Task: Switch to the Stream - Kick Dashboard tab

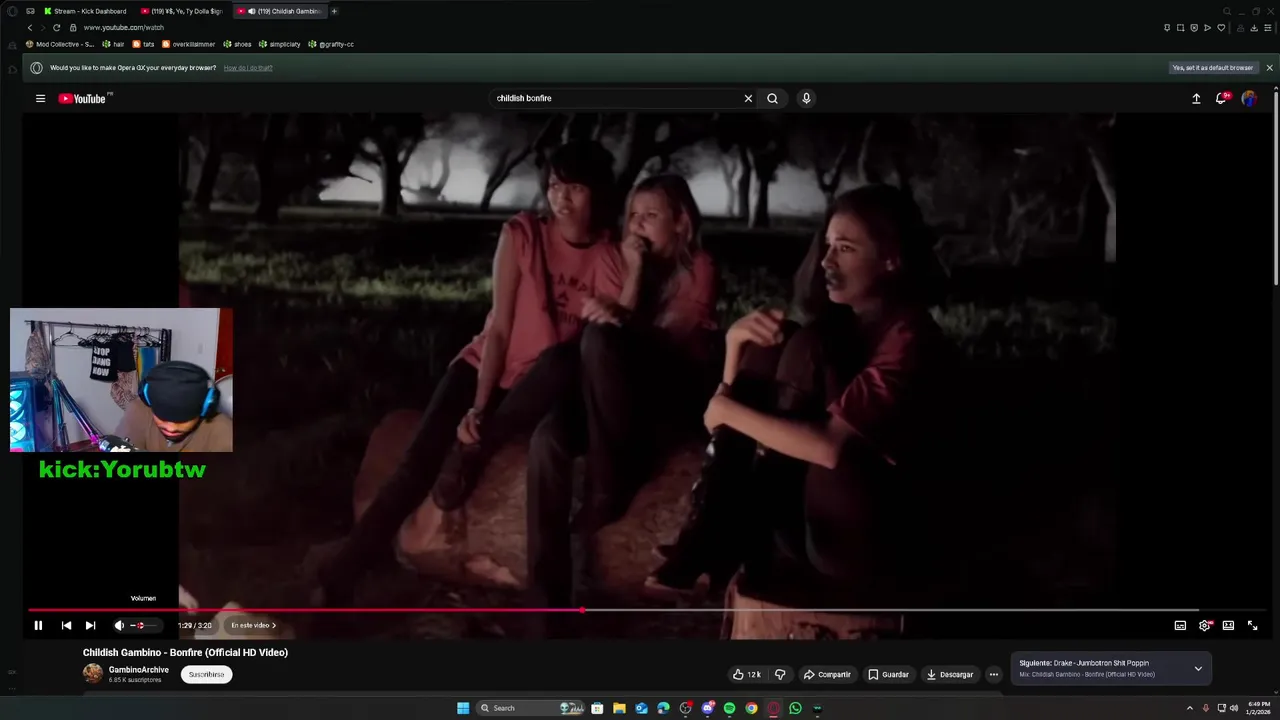Action: 85,11
